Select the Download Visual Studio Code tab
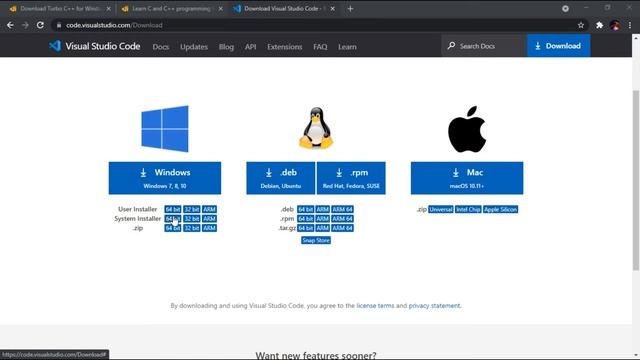This screenshot has height=360, width=640. coord(284,9)
